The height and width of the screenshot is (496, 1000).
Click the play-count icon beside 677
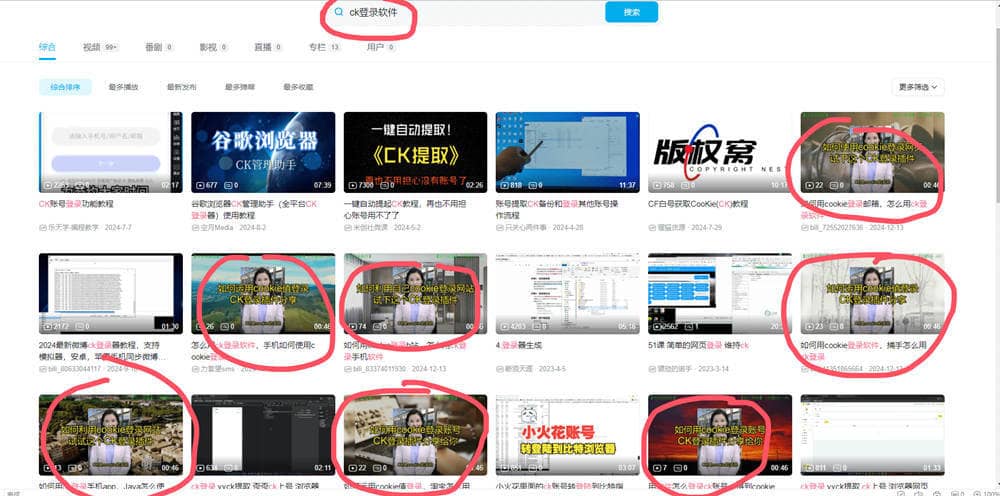coord(200,186)
